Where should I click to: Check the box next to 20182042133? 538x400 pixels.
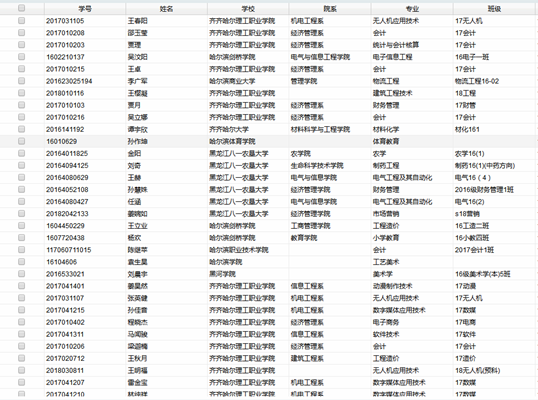[21, 213]
